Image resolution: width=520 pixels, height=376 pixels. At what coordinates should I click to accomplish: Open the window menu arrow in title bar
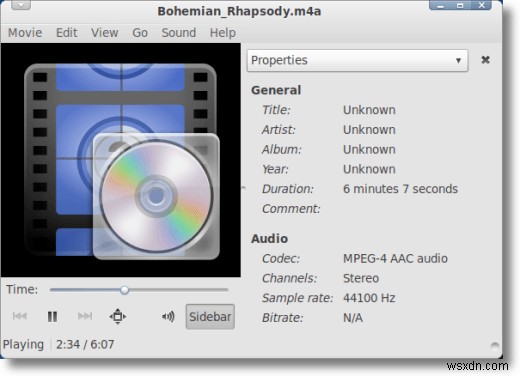(21, 5)
